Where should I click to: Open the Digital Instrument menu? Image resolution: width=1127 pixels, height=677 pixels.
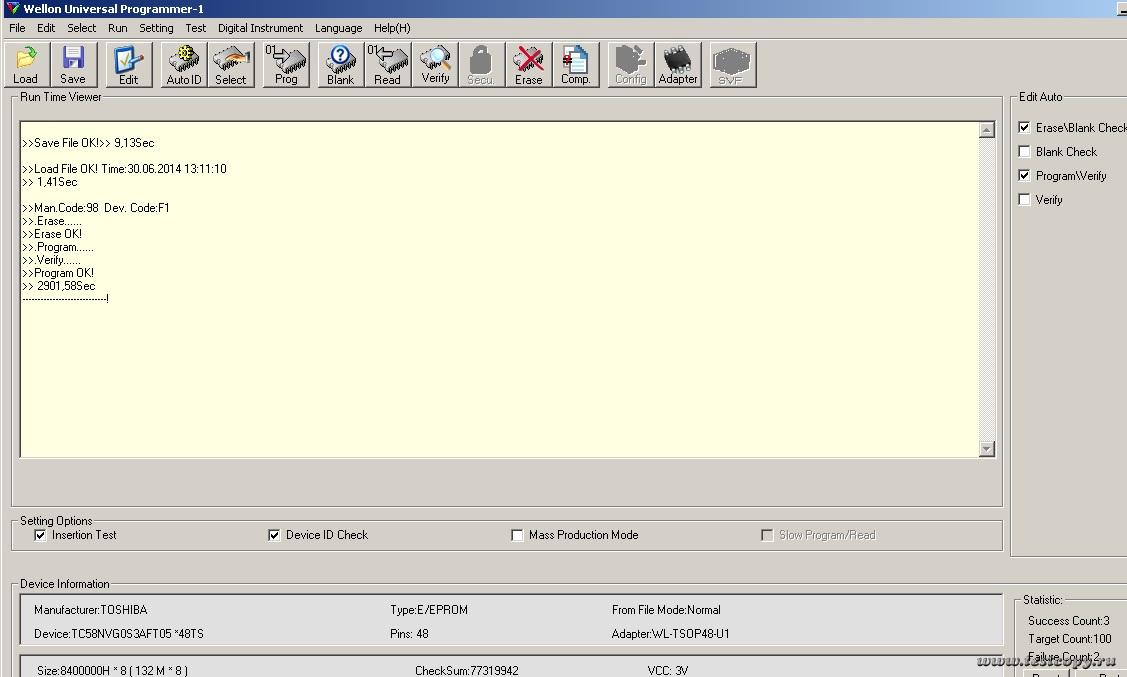pos(260,28)
